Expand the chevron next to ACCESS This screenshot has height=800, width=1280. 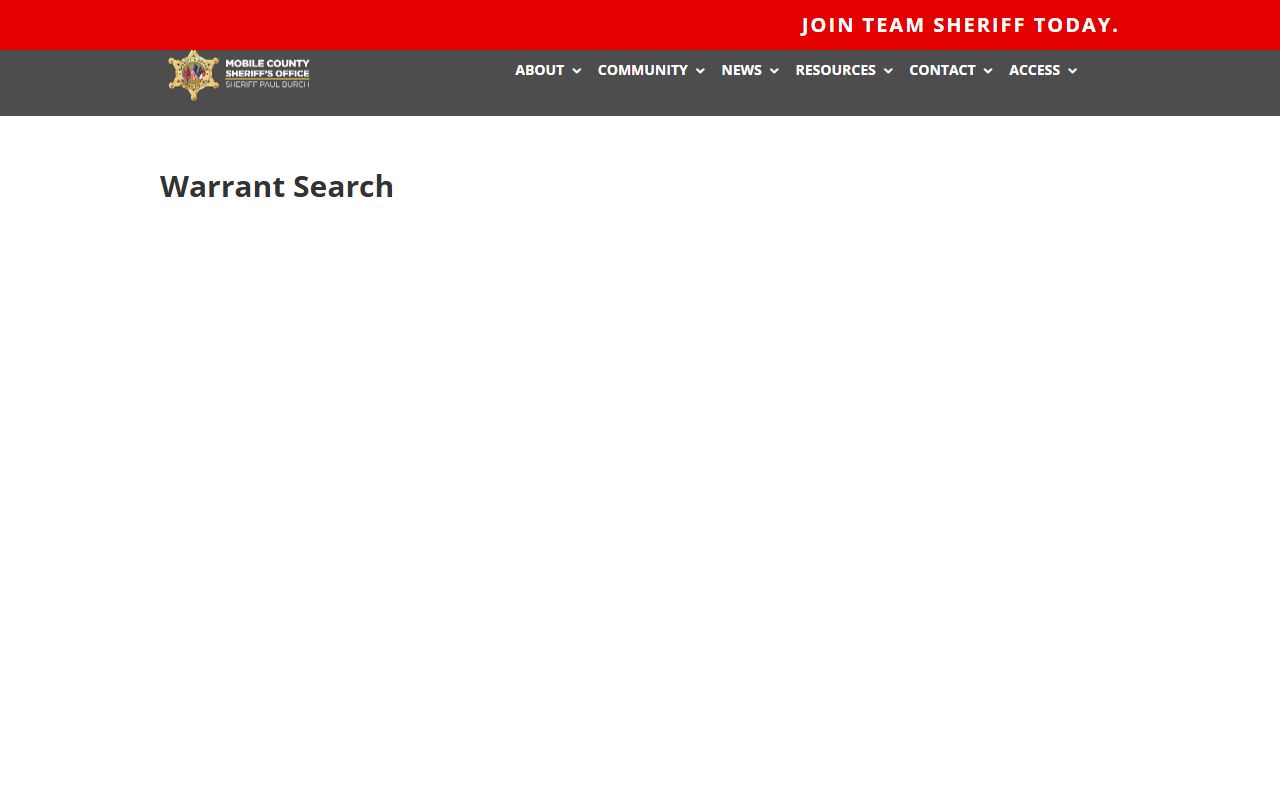point(1072,71)
